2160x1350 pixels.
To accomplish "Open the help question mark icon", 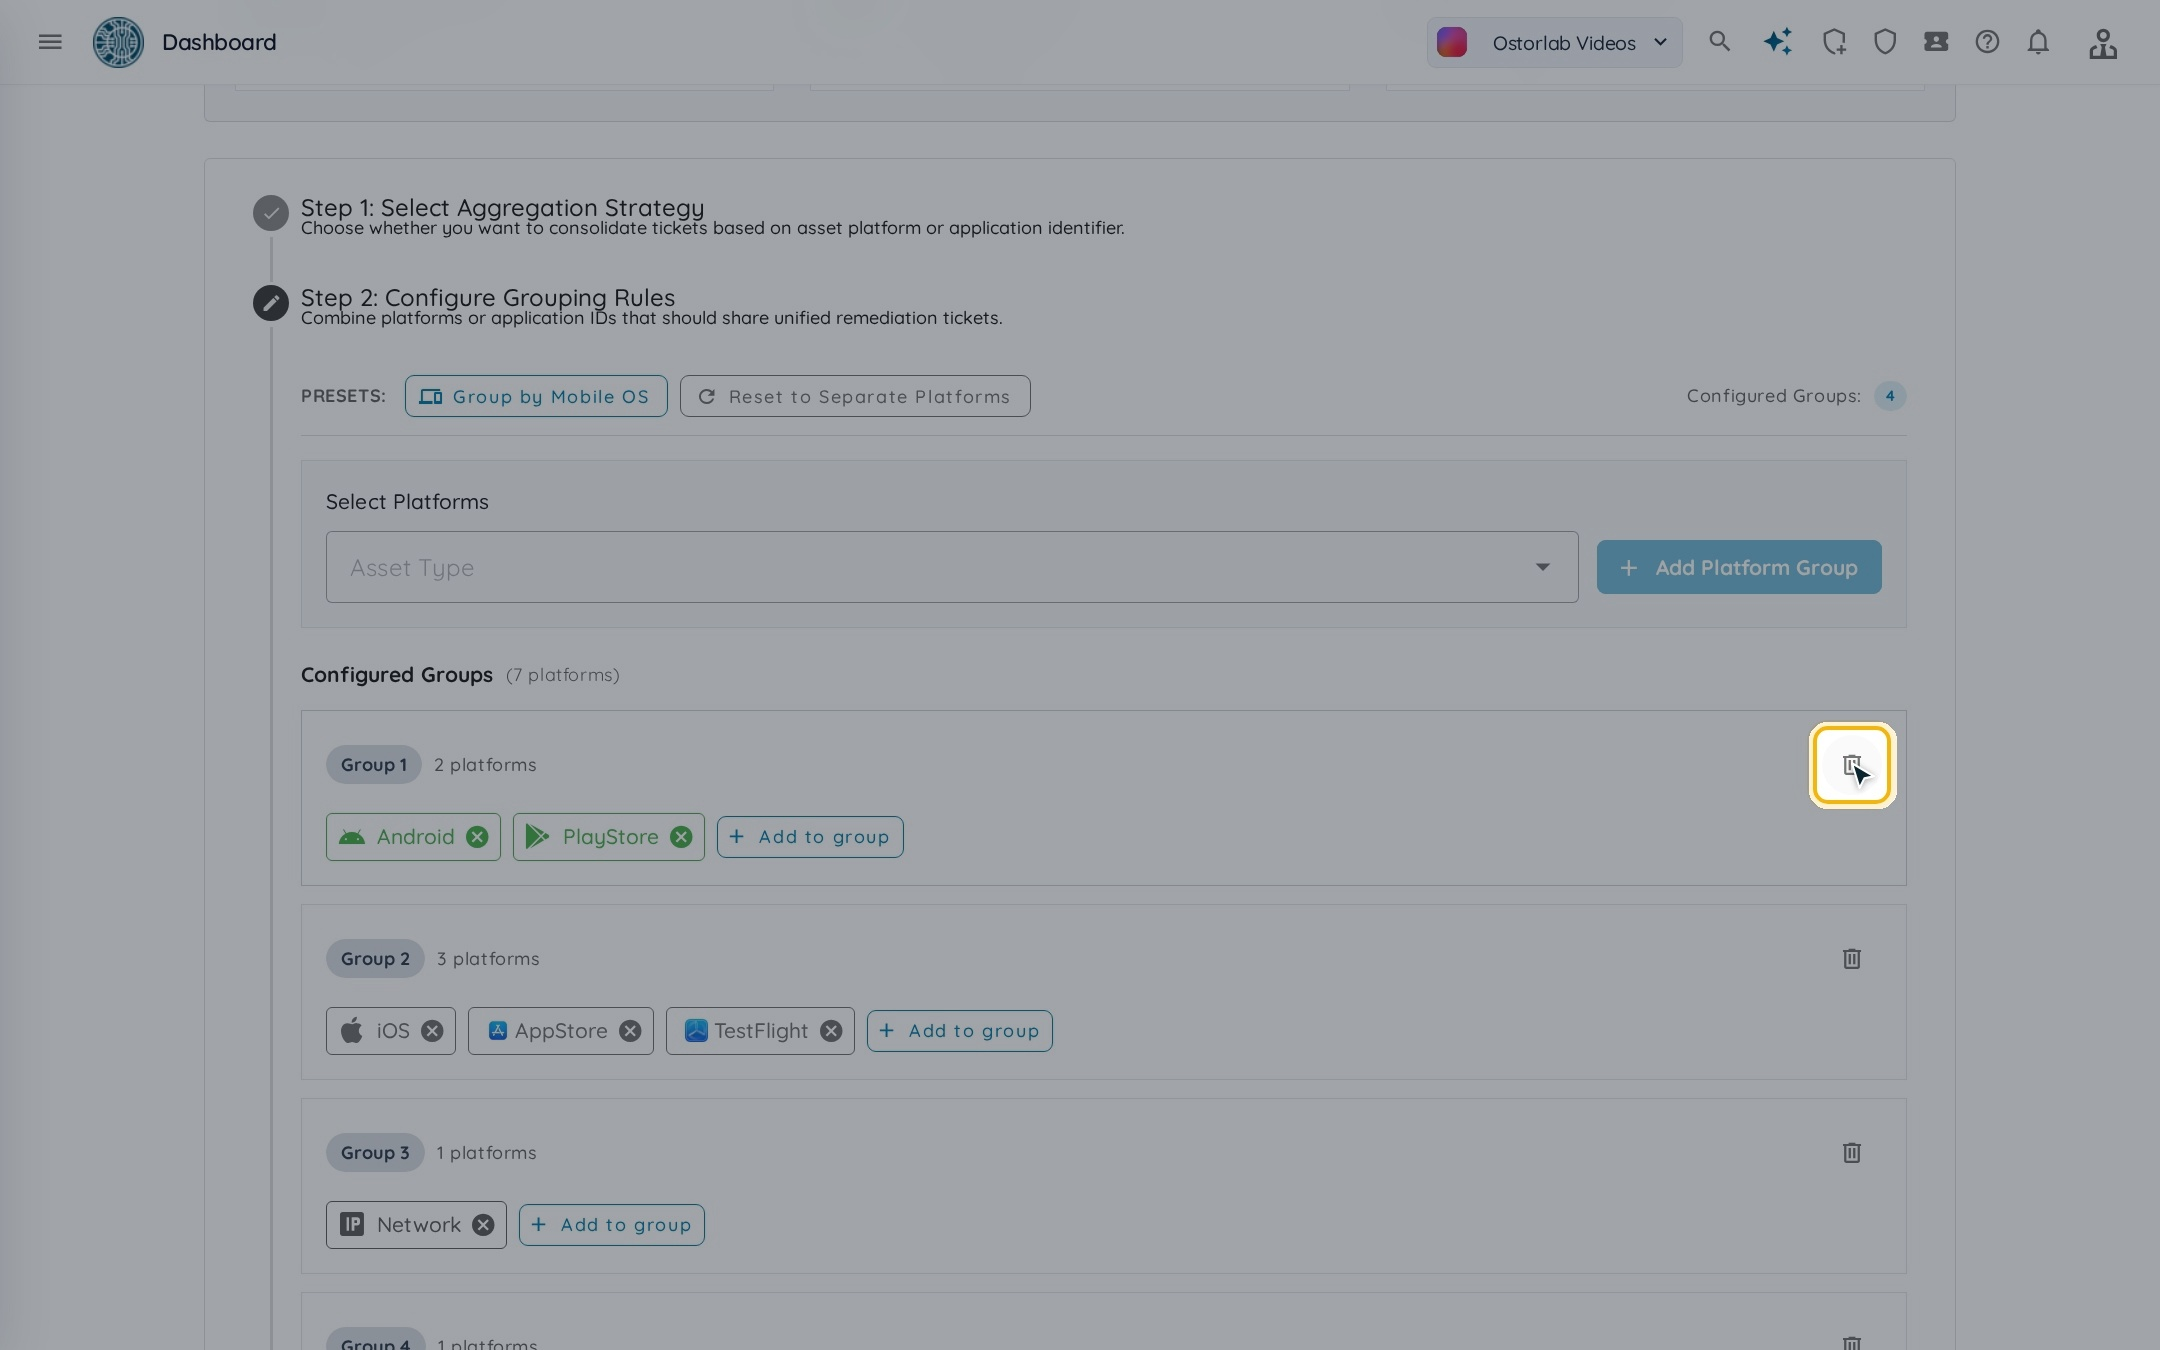I will coord(1987,42).
